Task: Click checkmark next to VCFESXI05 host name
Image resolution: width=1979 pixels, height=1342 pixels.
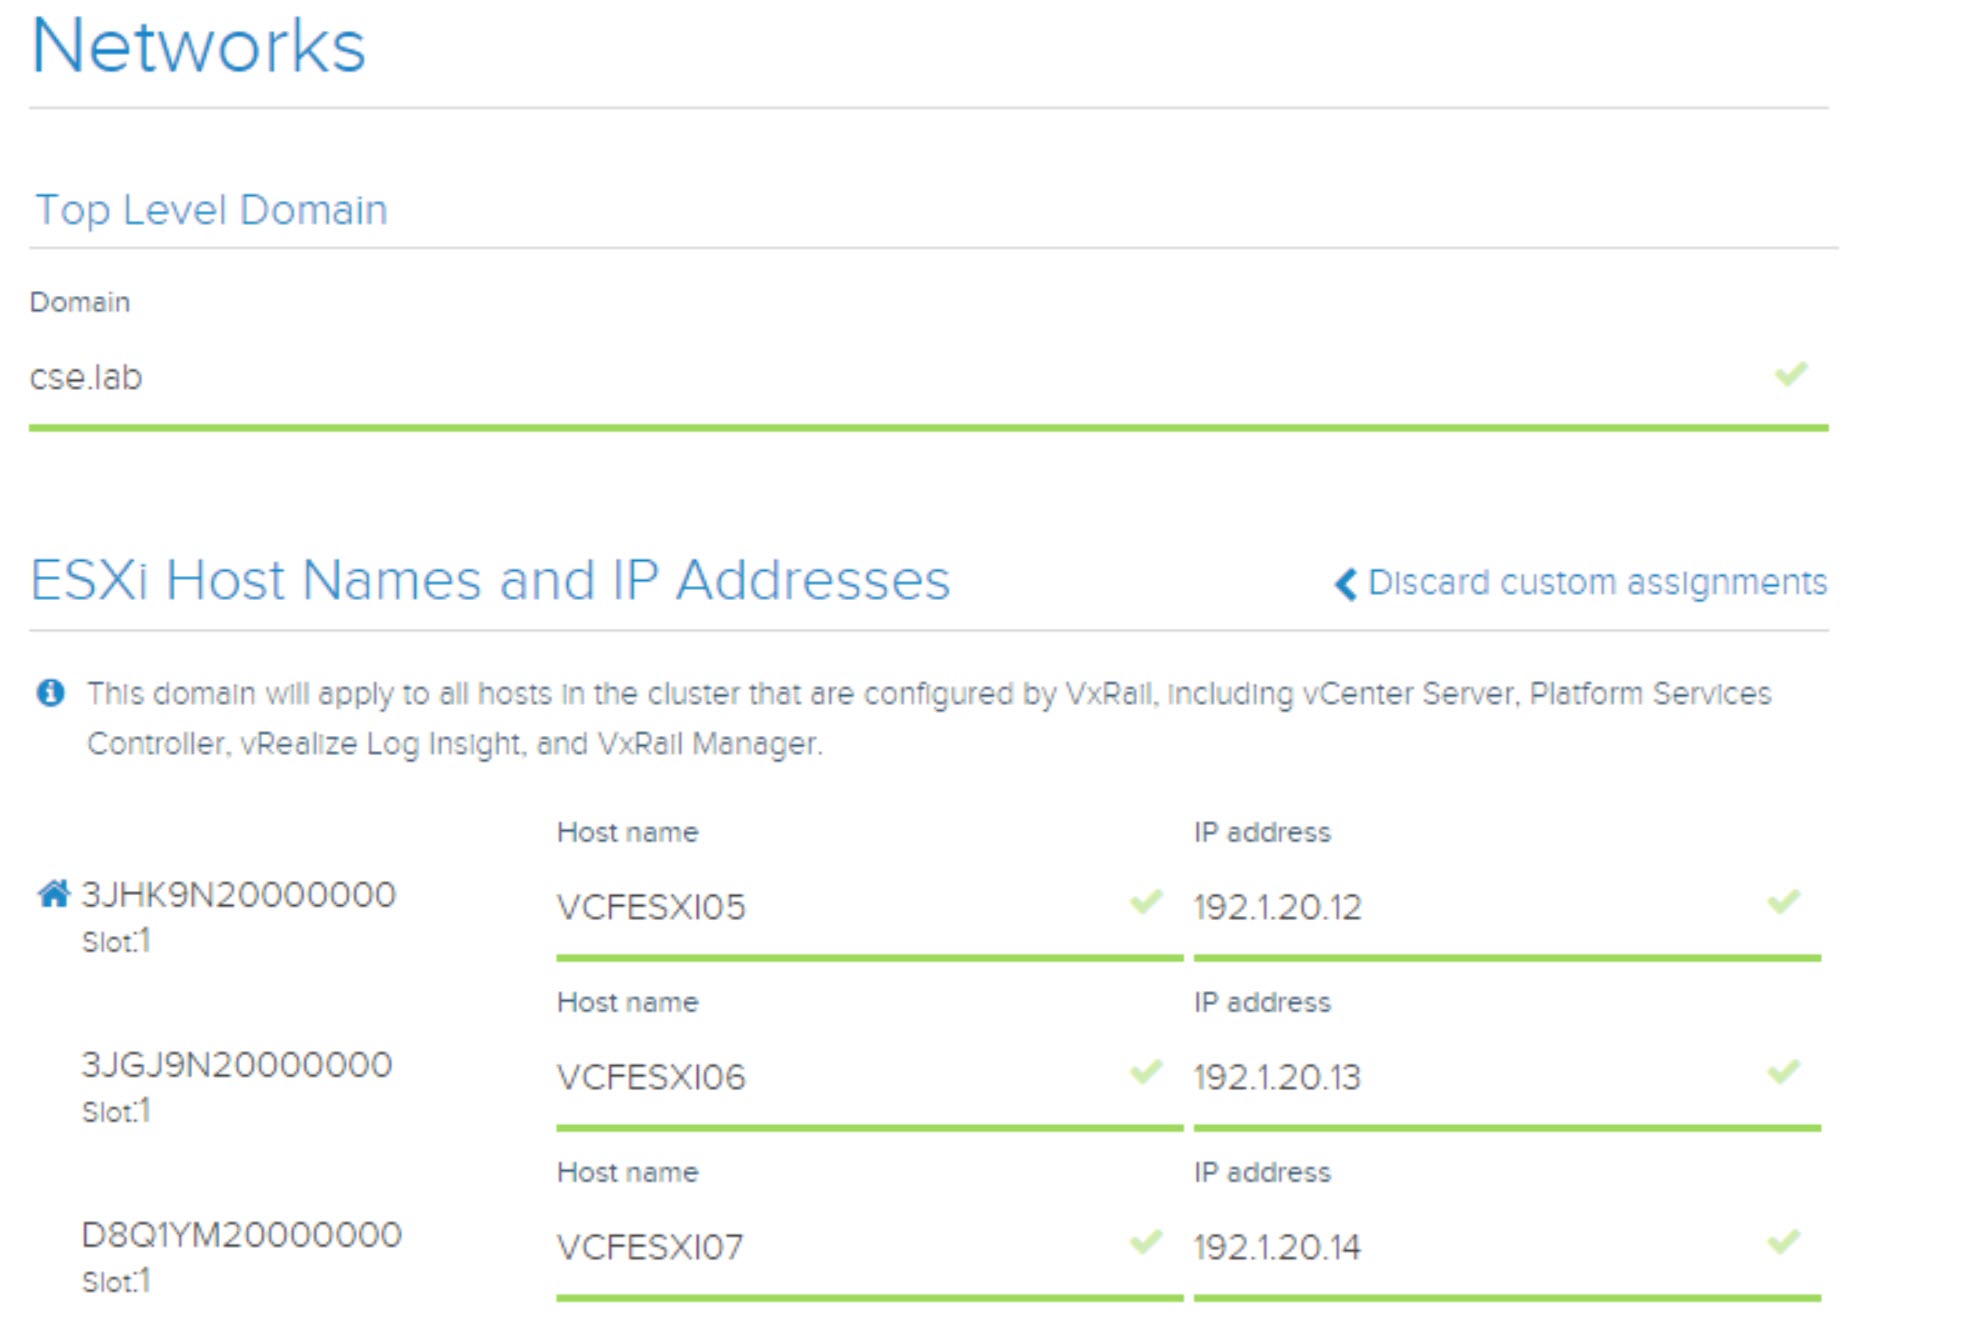Action: (x=1146, y=902)
